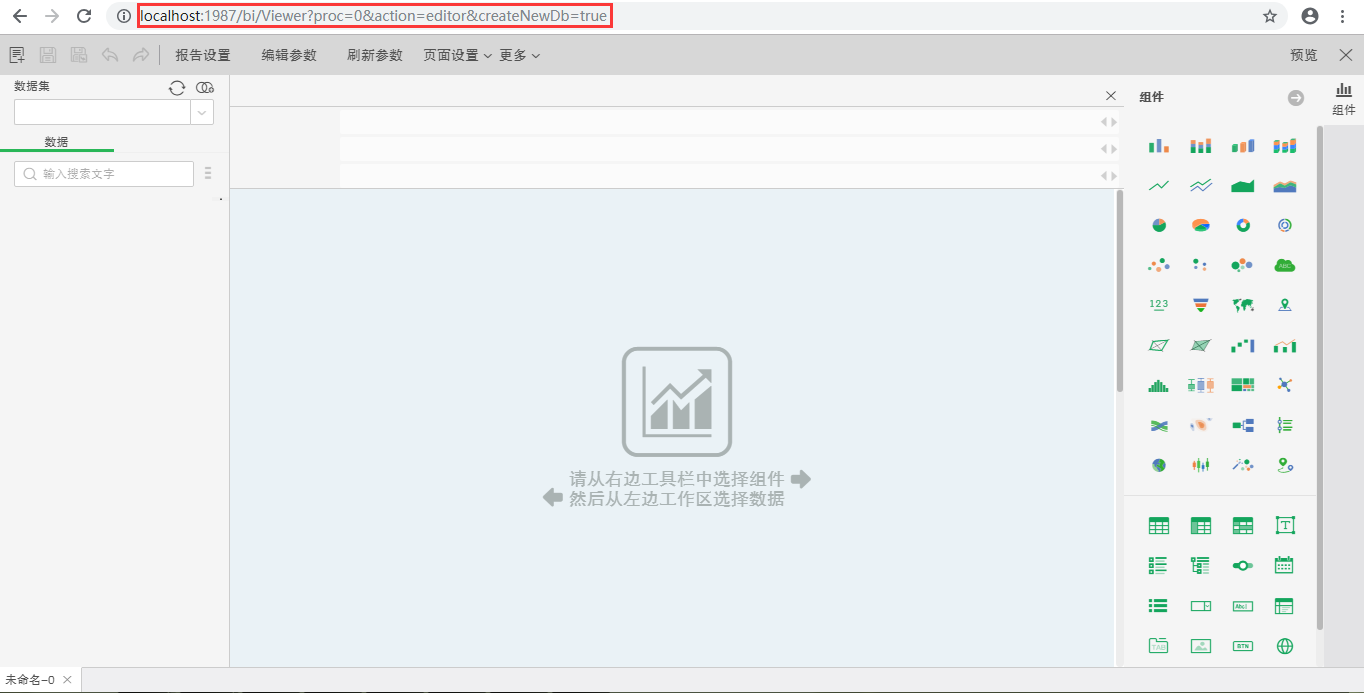Click the refresh dataset icon
The height and width of the screenshot is (693, 1364).
click(x=177, y=88)
